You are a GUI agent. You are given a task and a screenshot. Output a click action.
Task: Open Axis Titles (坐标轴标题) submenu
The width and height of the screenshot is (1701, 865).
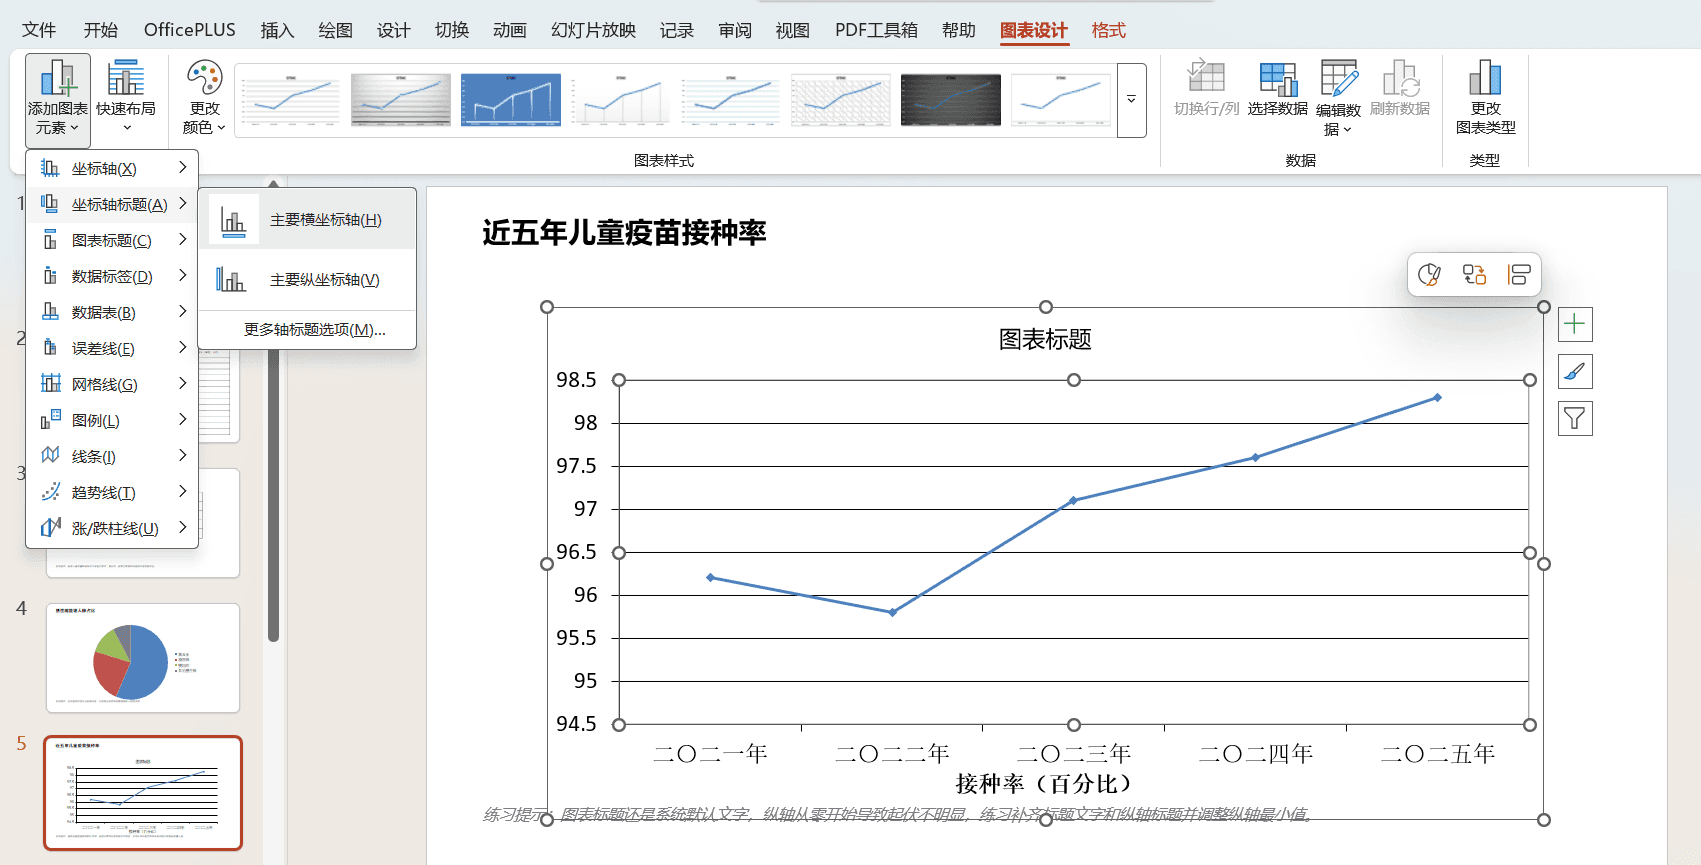[x=112, y=204]
